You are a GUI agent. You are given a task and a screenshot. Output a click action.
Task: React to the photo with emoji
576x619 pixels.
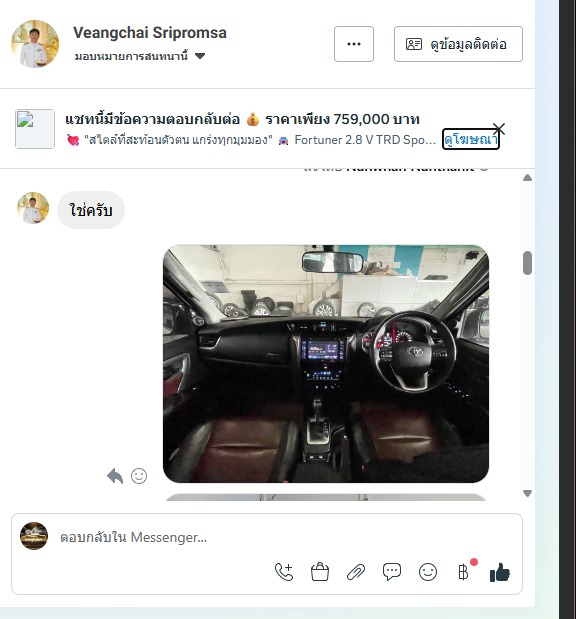pyautogui.click(x=139, y=476)
